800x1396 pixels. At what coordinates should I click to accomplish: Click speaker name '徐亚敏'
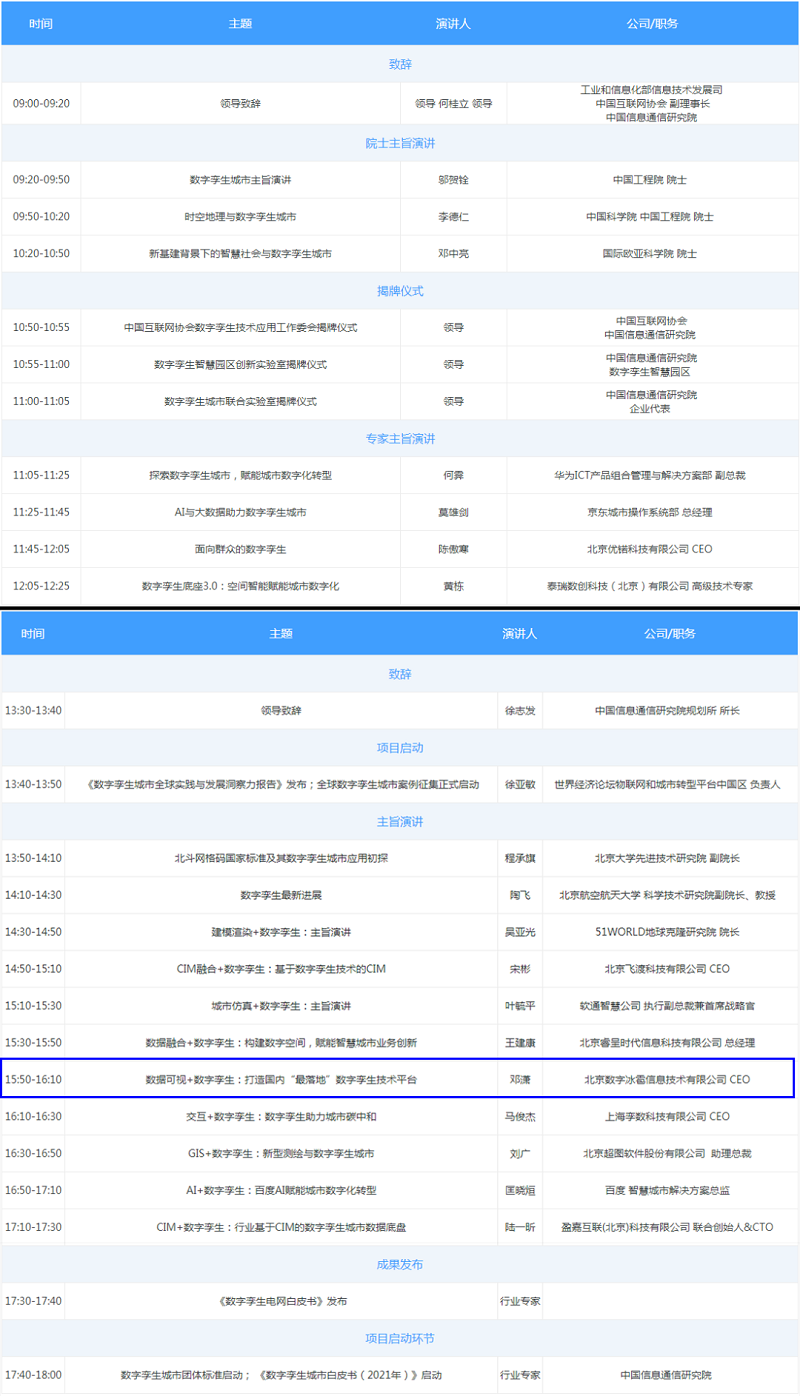click(x=520, y=785)
